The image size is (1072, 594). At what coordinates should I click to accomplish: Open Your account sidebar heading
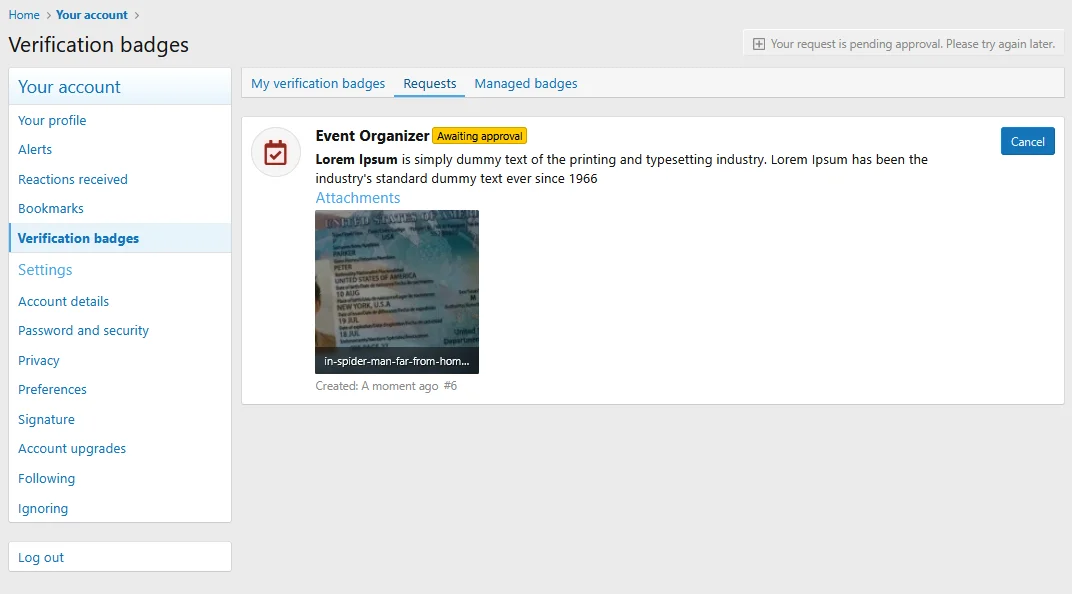69,87
